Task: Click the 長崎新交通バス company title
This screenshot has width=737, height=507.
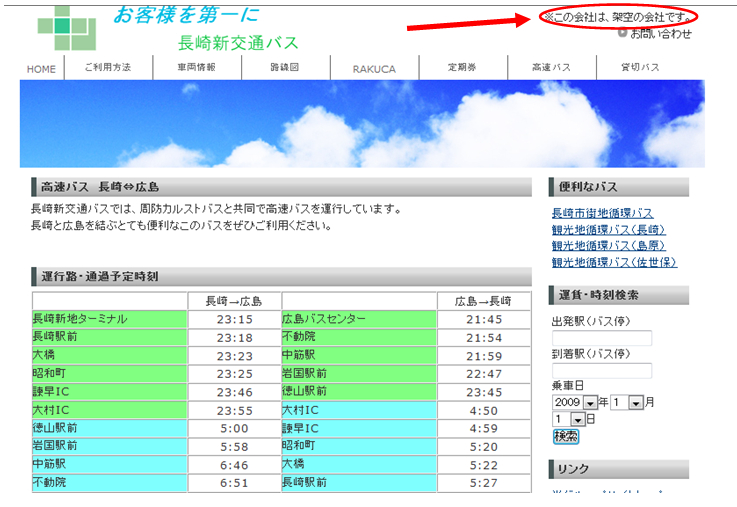Action: (238, 43)
